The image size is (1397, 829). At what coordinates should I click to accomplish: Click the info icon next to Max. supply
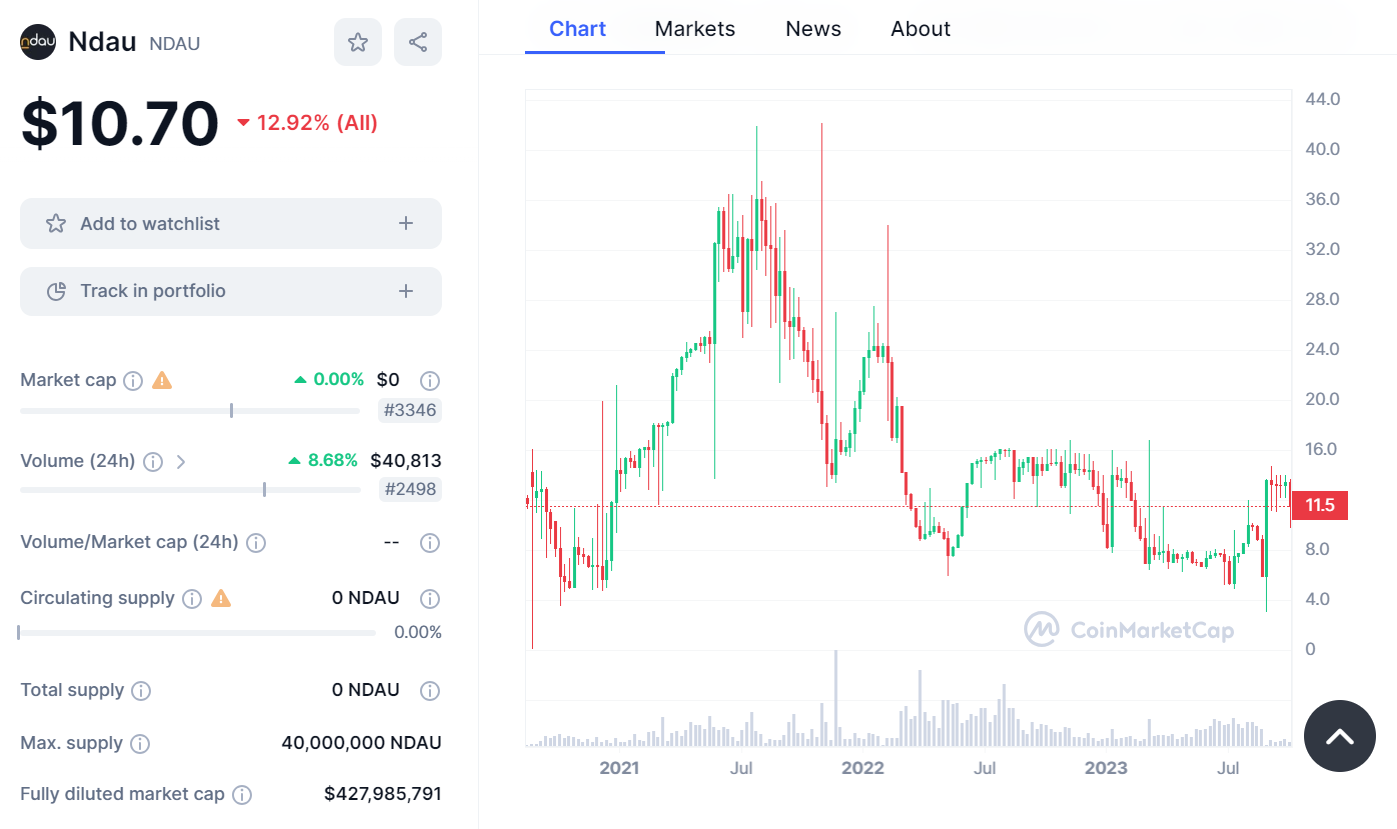click(140, 743)
